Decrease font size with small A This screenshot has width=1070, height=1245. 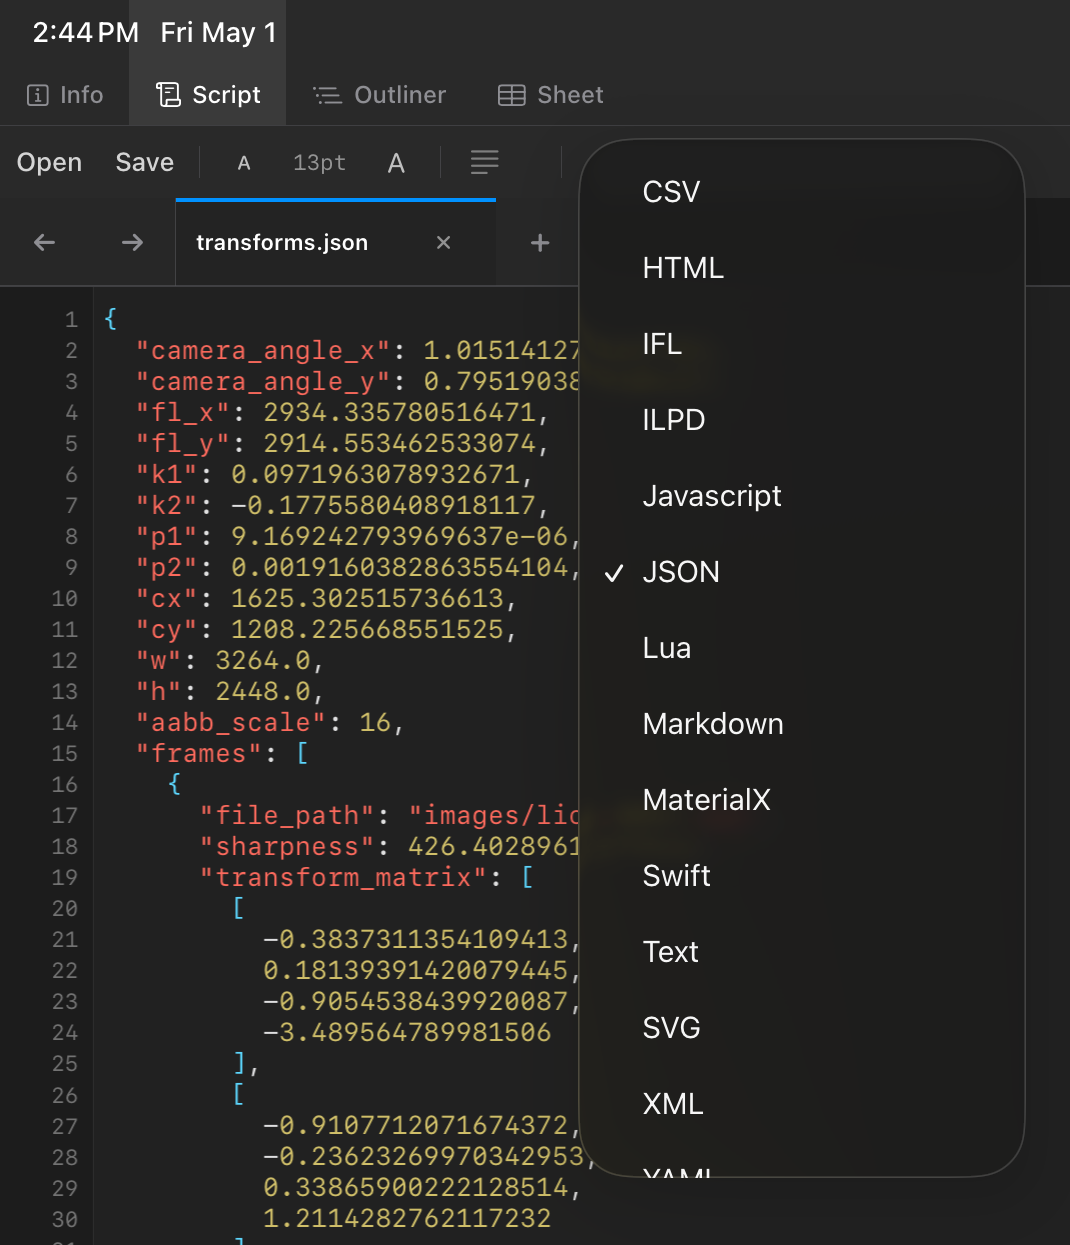point(244,163)
